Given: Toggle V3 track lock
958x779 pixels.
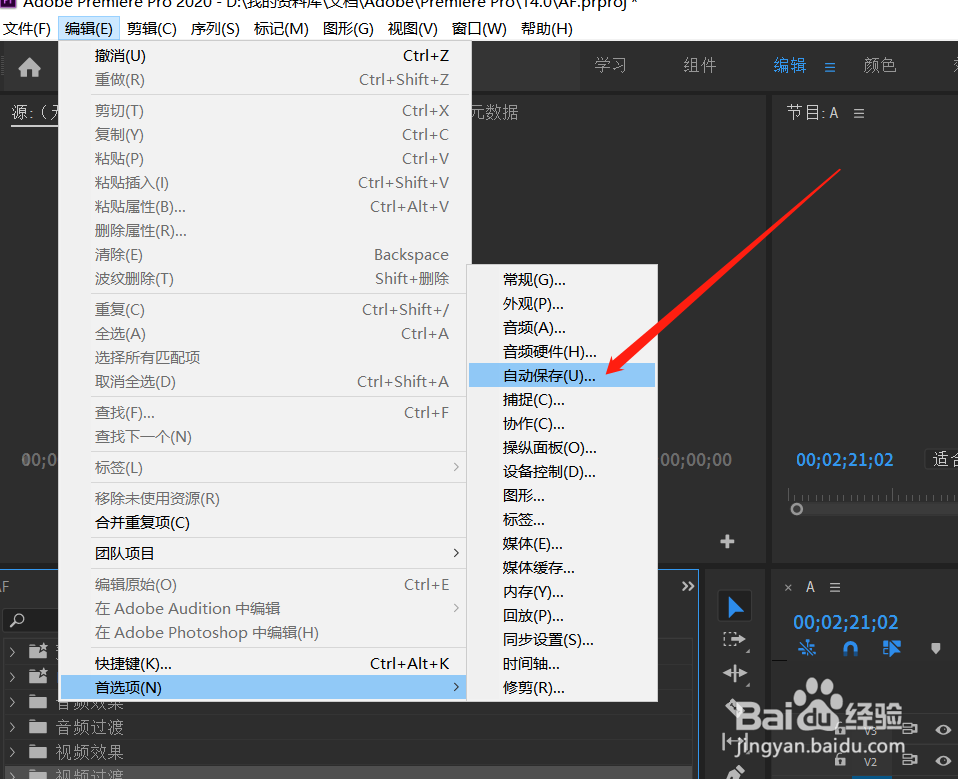Looking at the screenshot, I should (x=840, y=729).
